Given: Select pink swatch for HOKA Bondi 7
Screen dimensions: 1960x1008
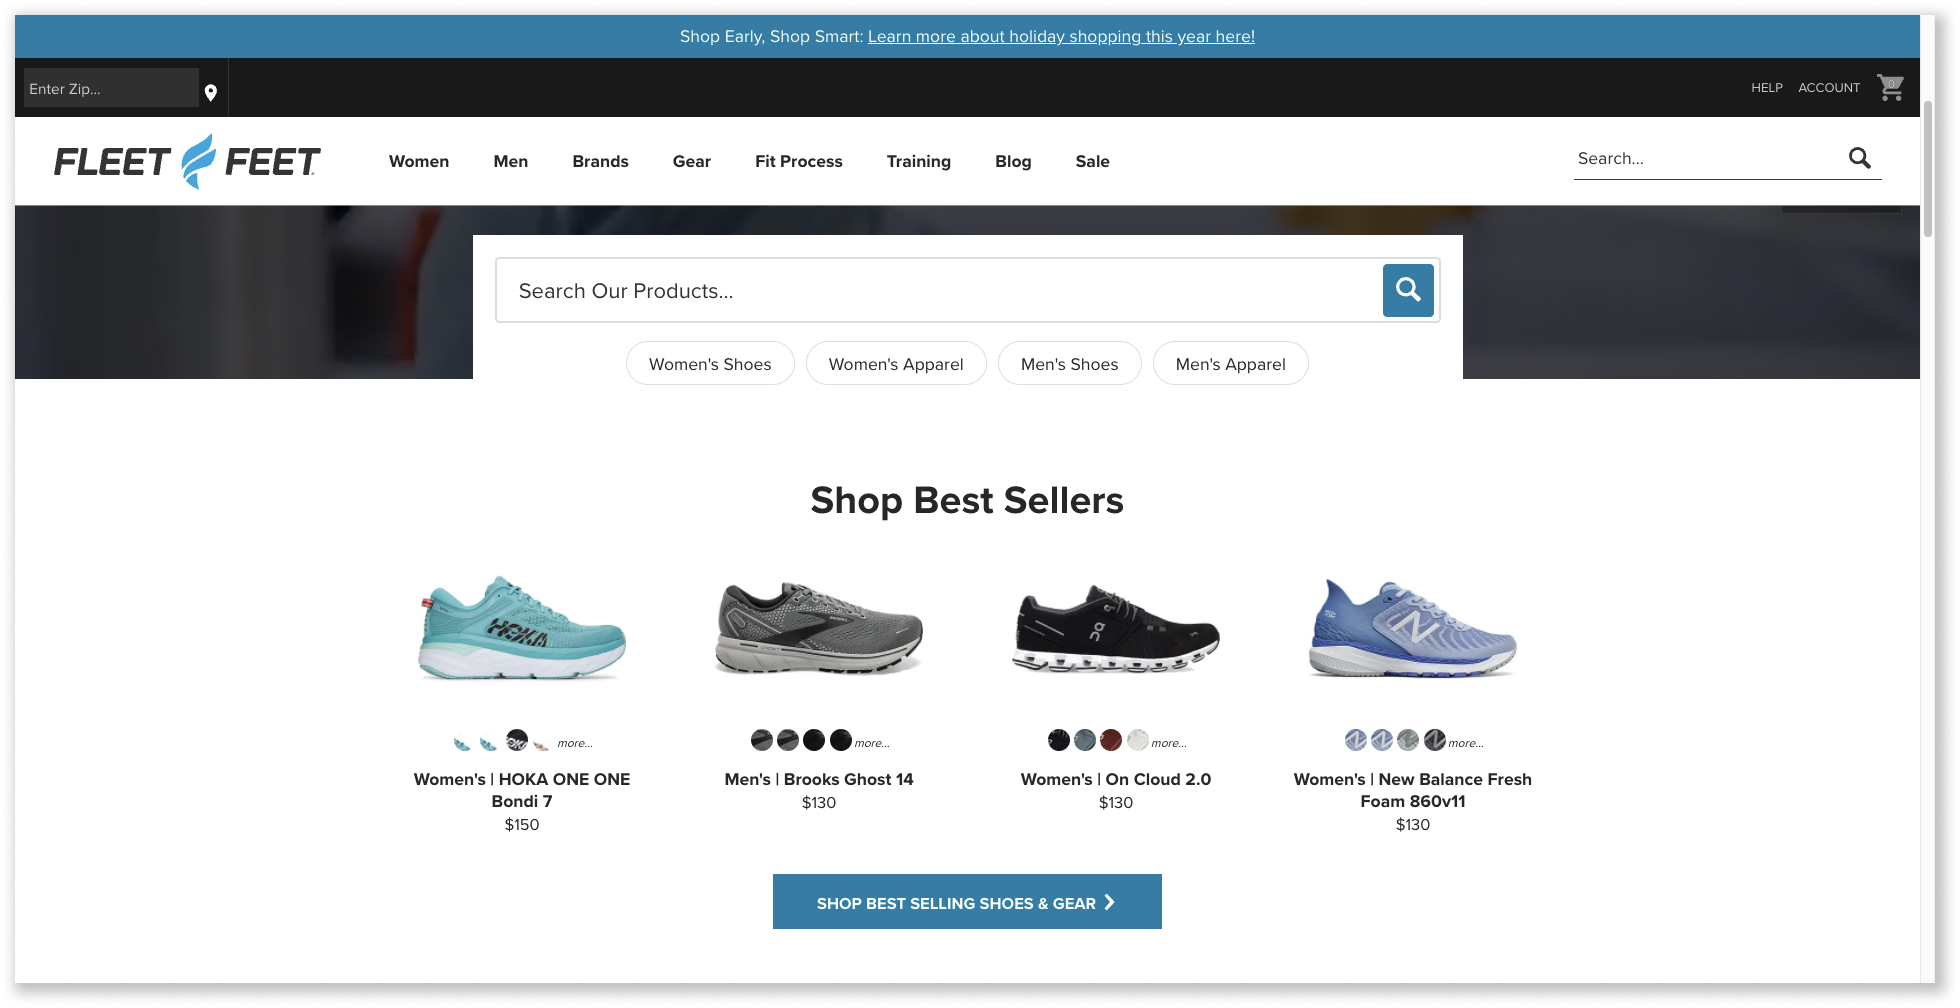Looking at the screenshot, I should (x=541, y=744).
